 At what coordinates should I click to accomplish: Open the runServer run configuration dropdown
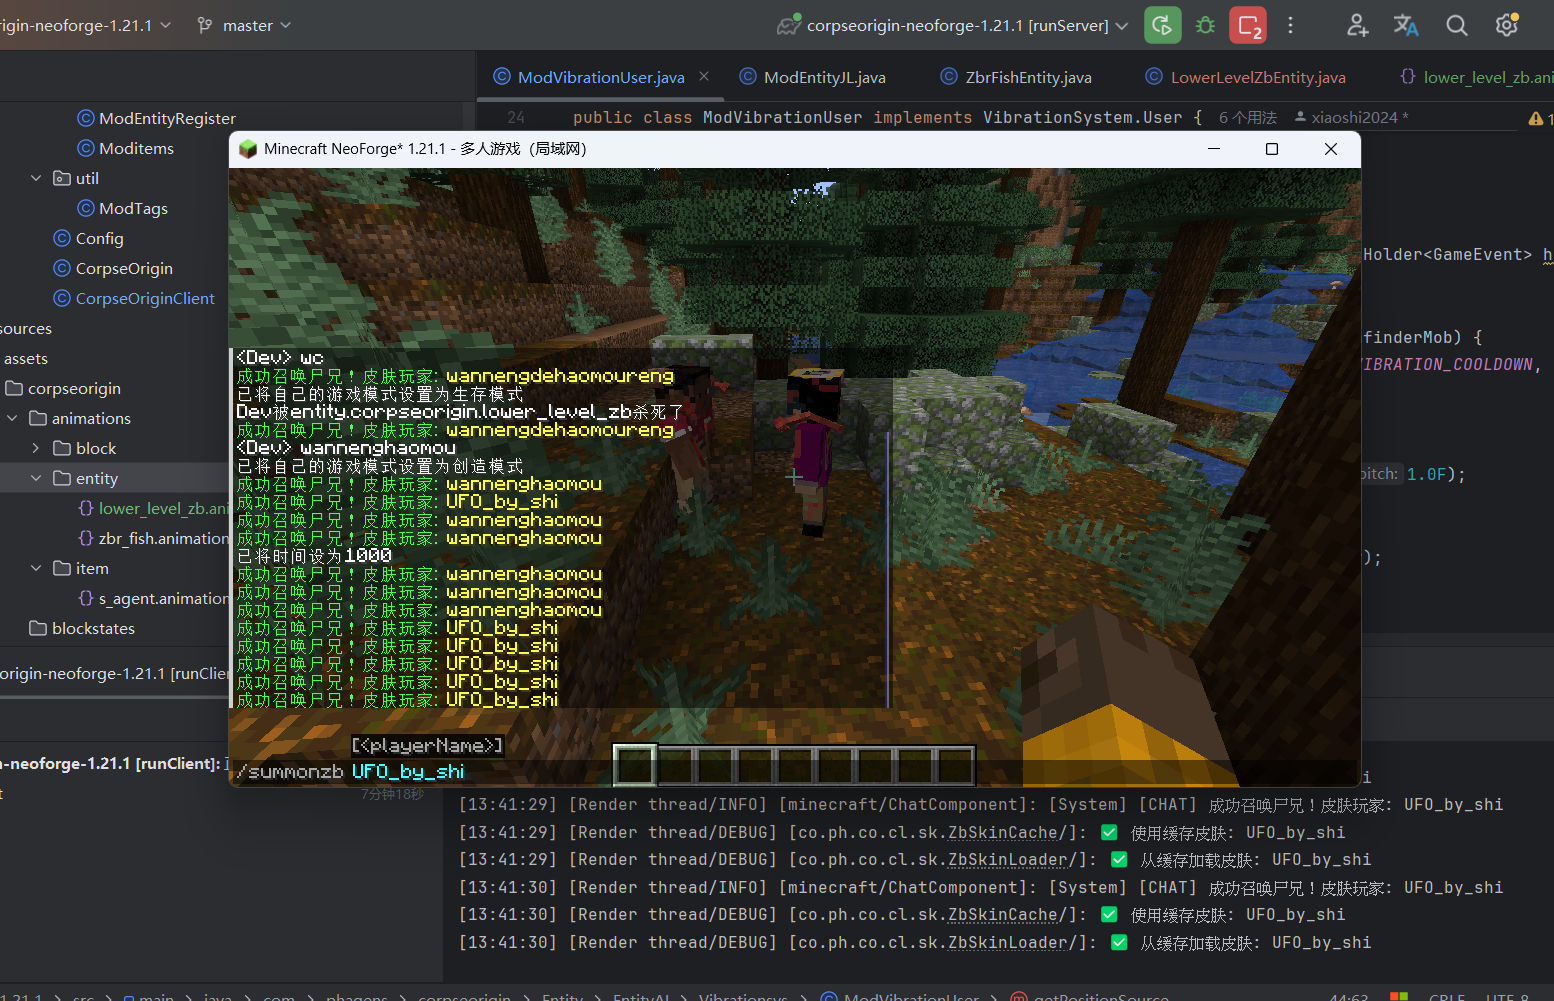pyautogui.click(x=953, y=25)
